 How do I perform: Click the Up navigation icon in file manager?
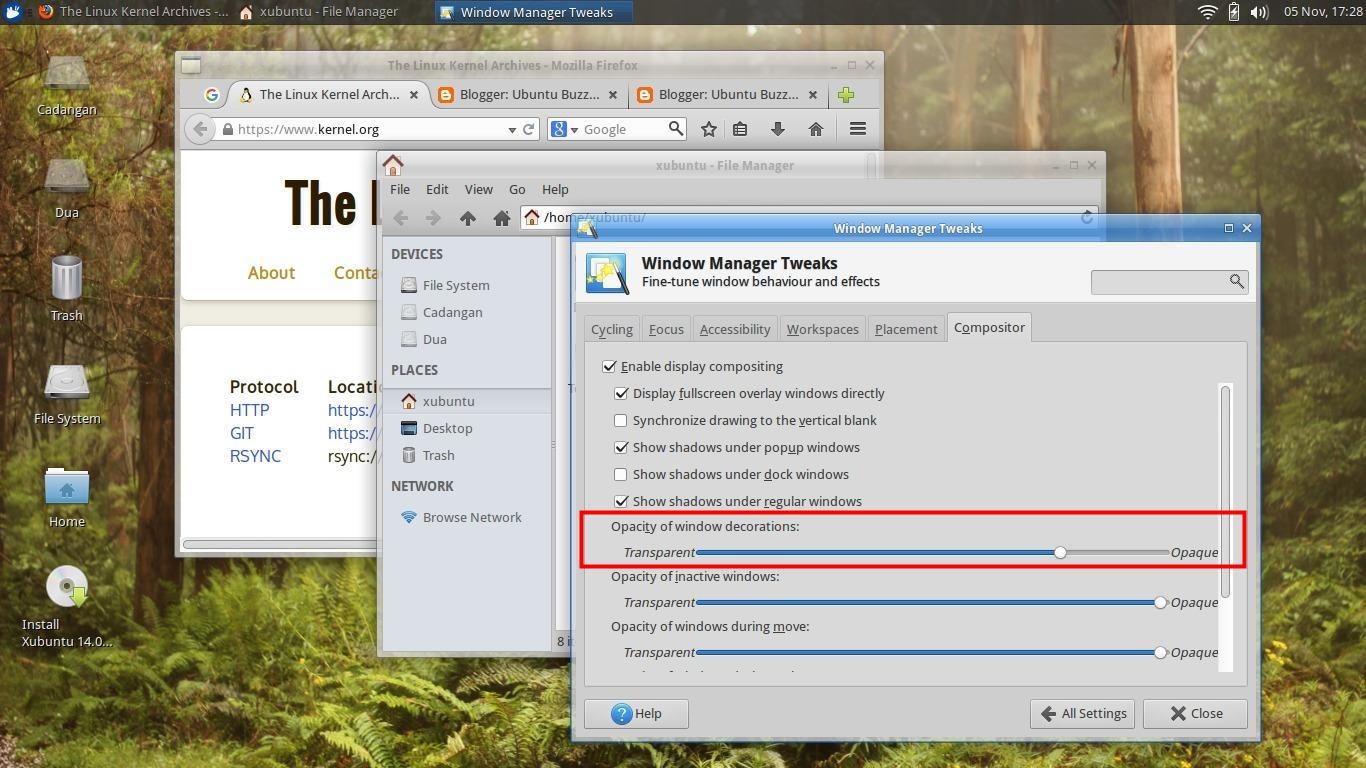466,217
